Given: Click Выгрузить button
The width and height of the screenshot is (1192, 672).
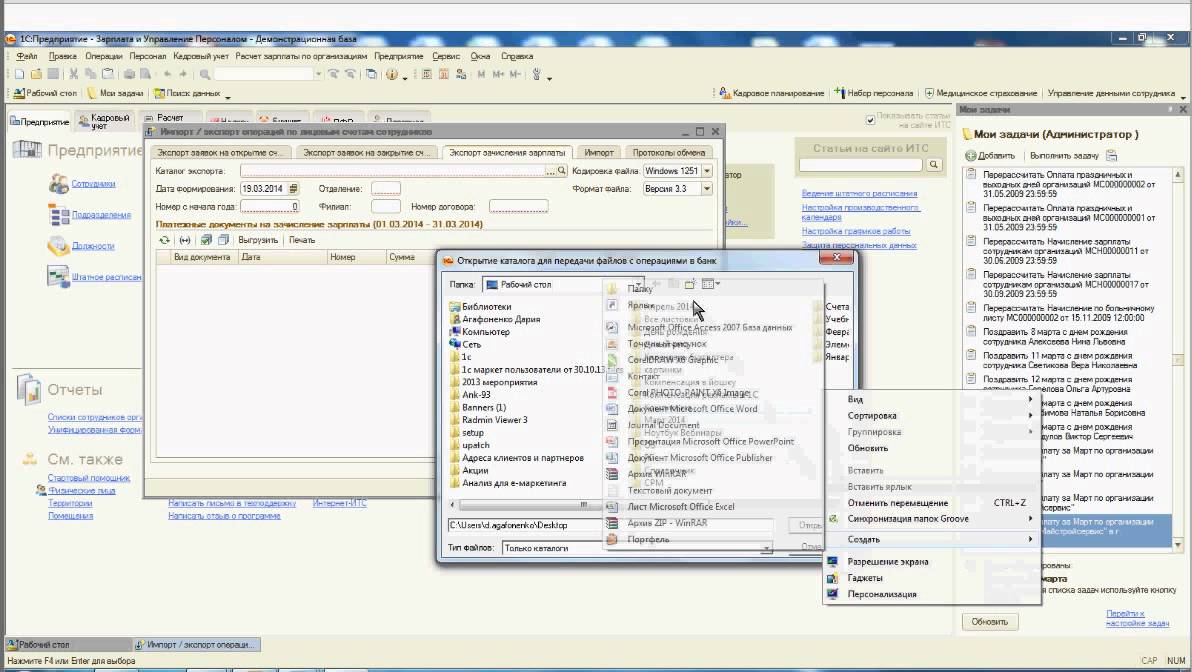Looking at the screenshot, I should click(258, 240).
